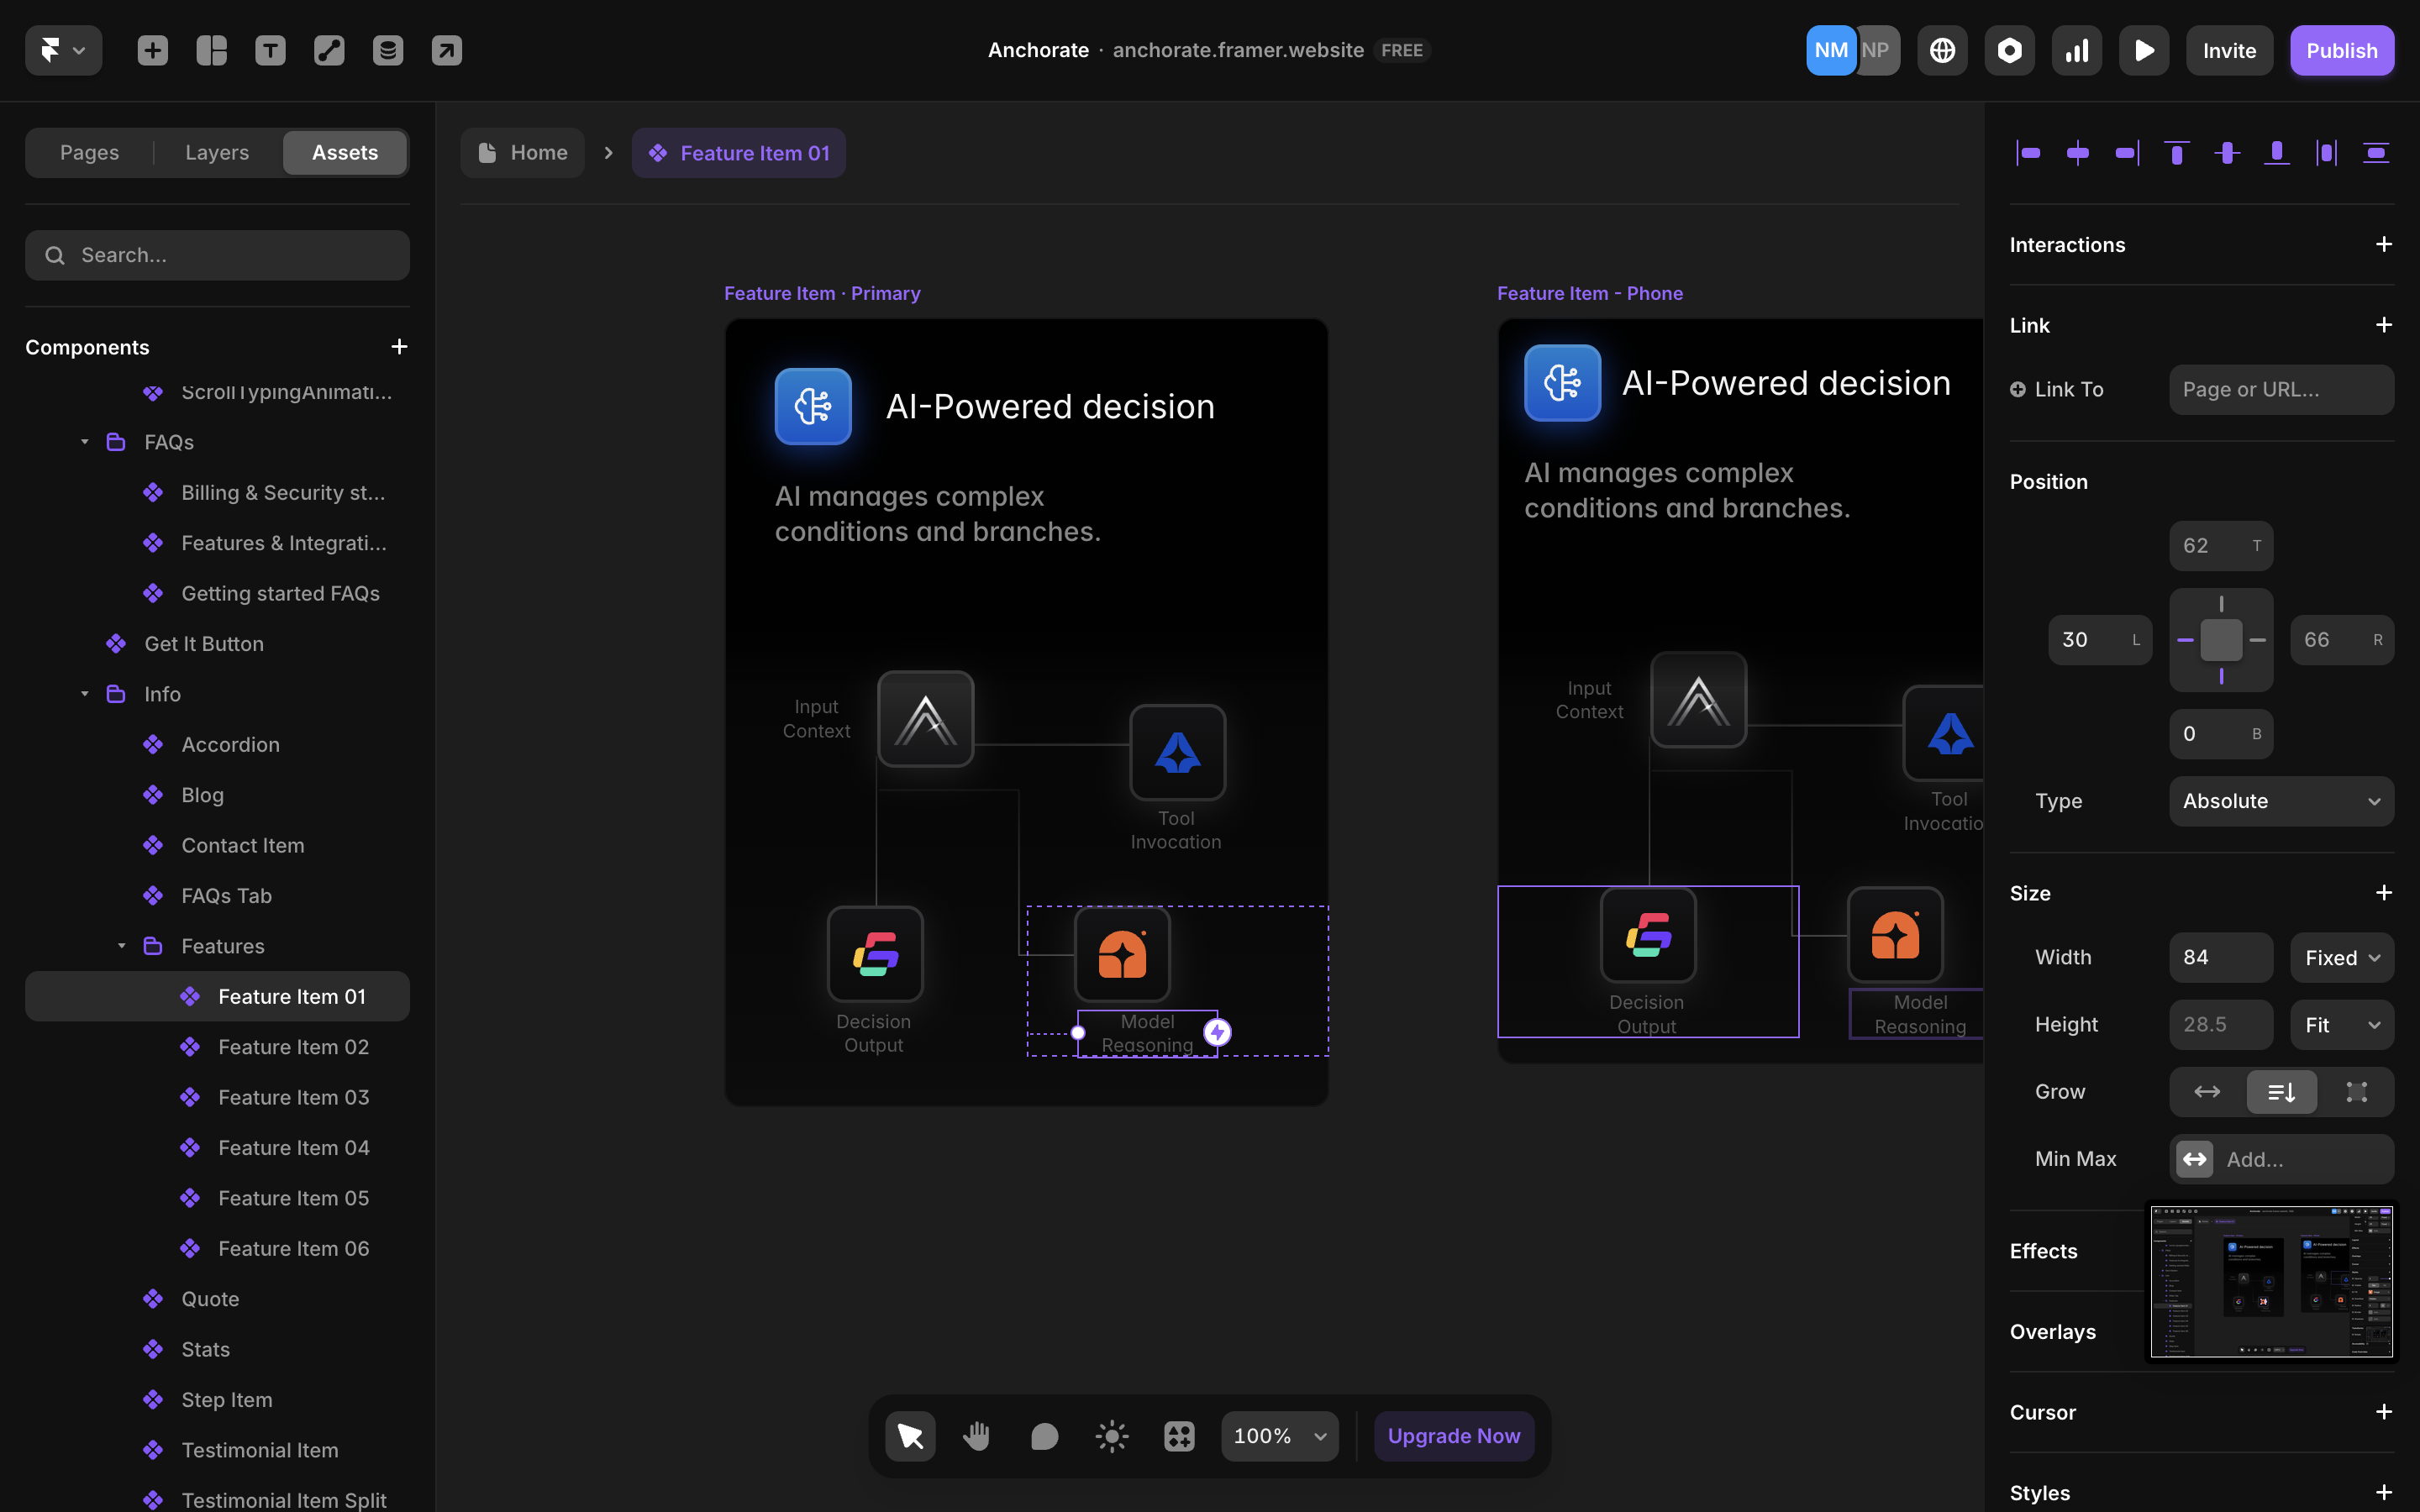Image resolution: width=2420 pixels, height=1512 pixels.
Task: Switch to the Layers tab
Action: tap(217, 153)
